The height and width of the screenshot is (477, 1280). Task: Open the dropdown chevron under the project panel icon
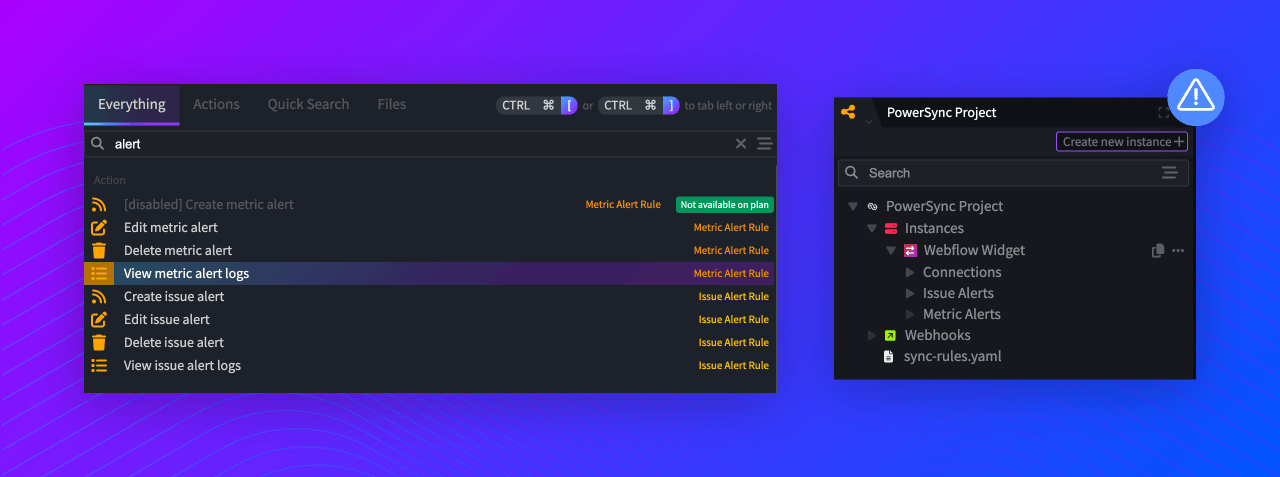pos(868,121)
